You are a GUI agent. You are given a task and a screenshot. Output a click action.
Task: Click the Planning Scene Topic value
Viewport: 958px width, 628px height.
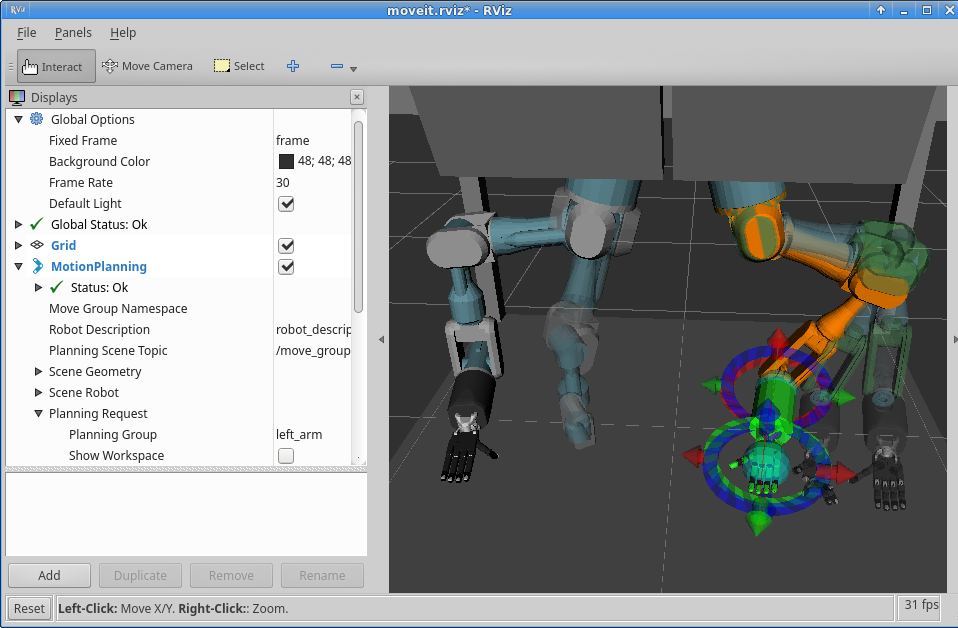(313, 351)
